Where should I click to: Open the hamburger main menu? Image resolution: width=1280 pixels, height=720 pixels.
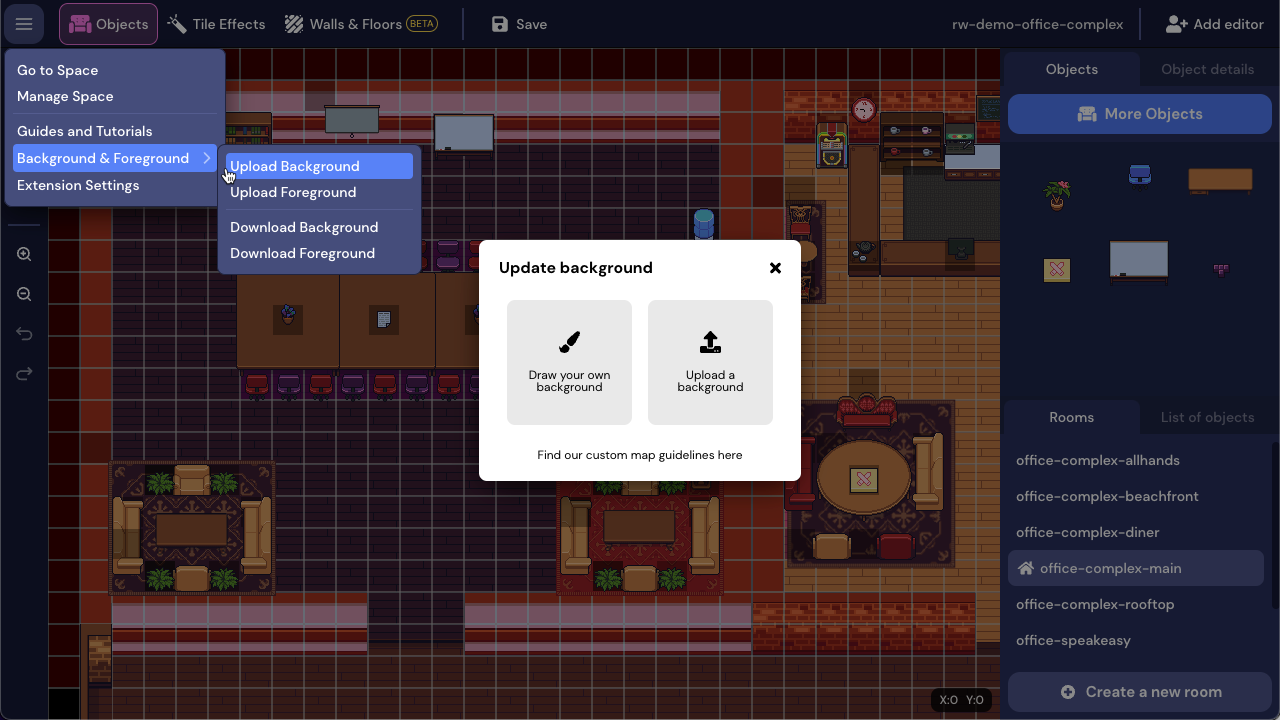24,24
